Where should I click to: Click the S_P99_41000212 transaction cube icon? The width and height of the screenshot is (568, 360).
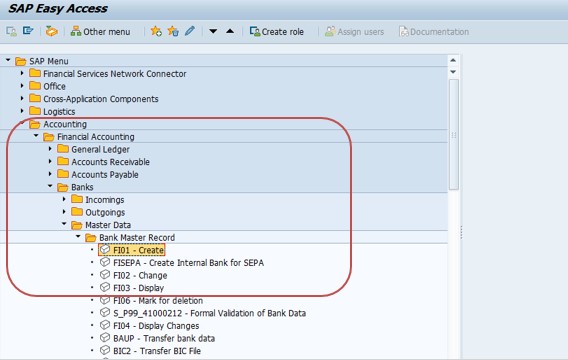pos(105,312)
